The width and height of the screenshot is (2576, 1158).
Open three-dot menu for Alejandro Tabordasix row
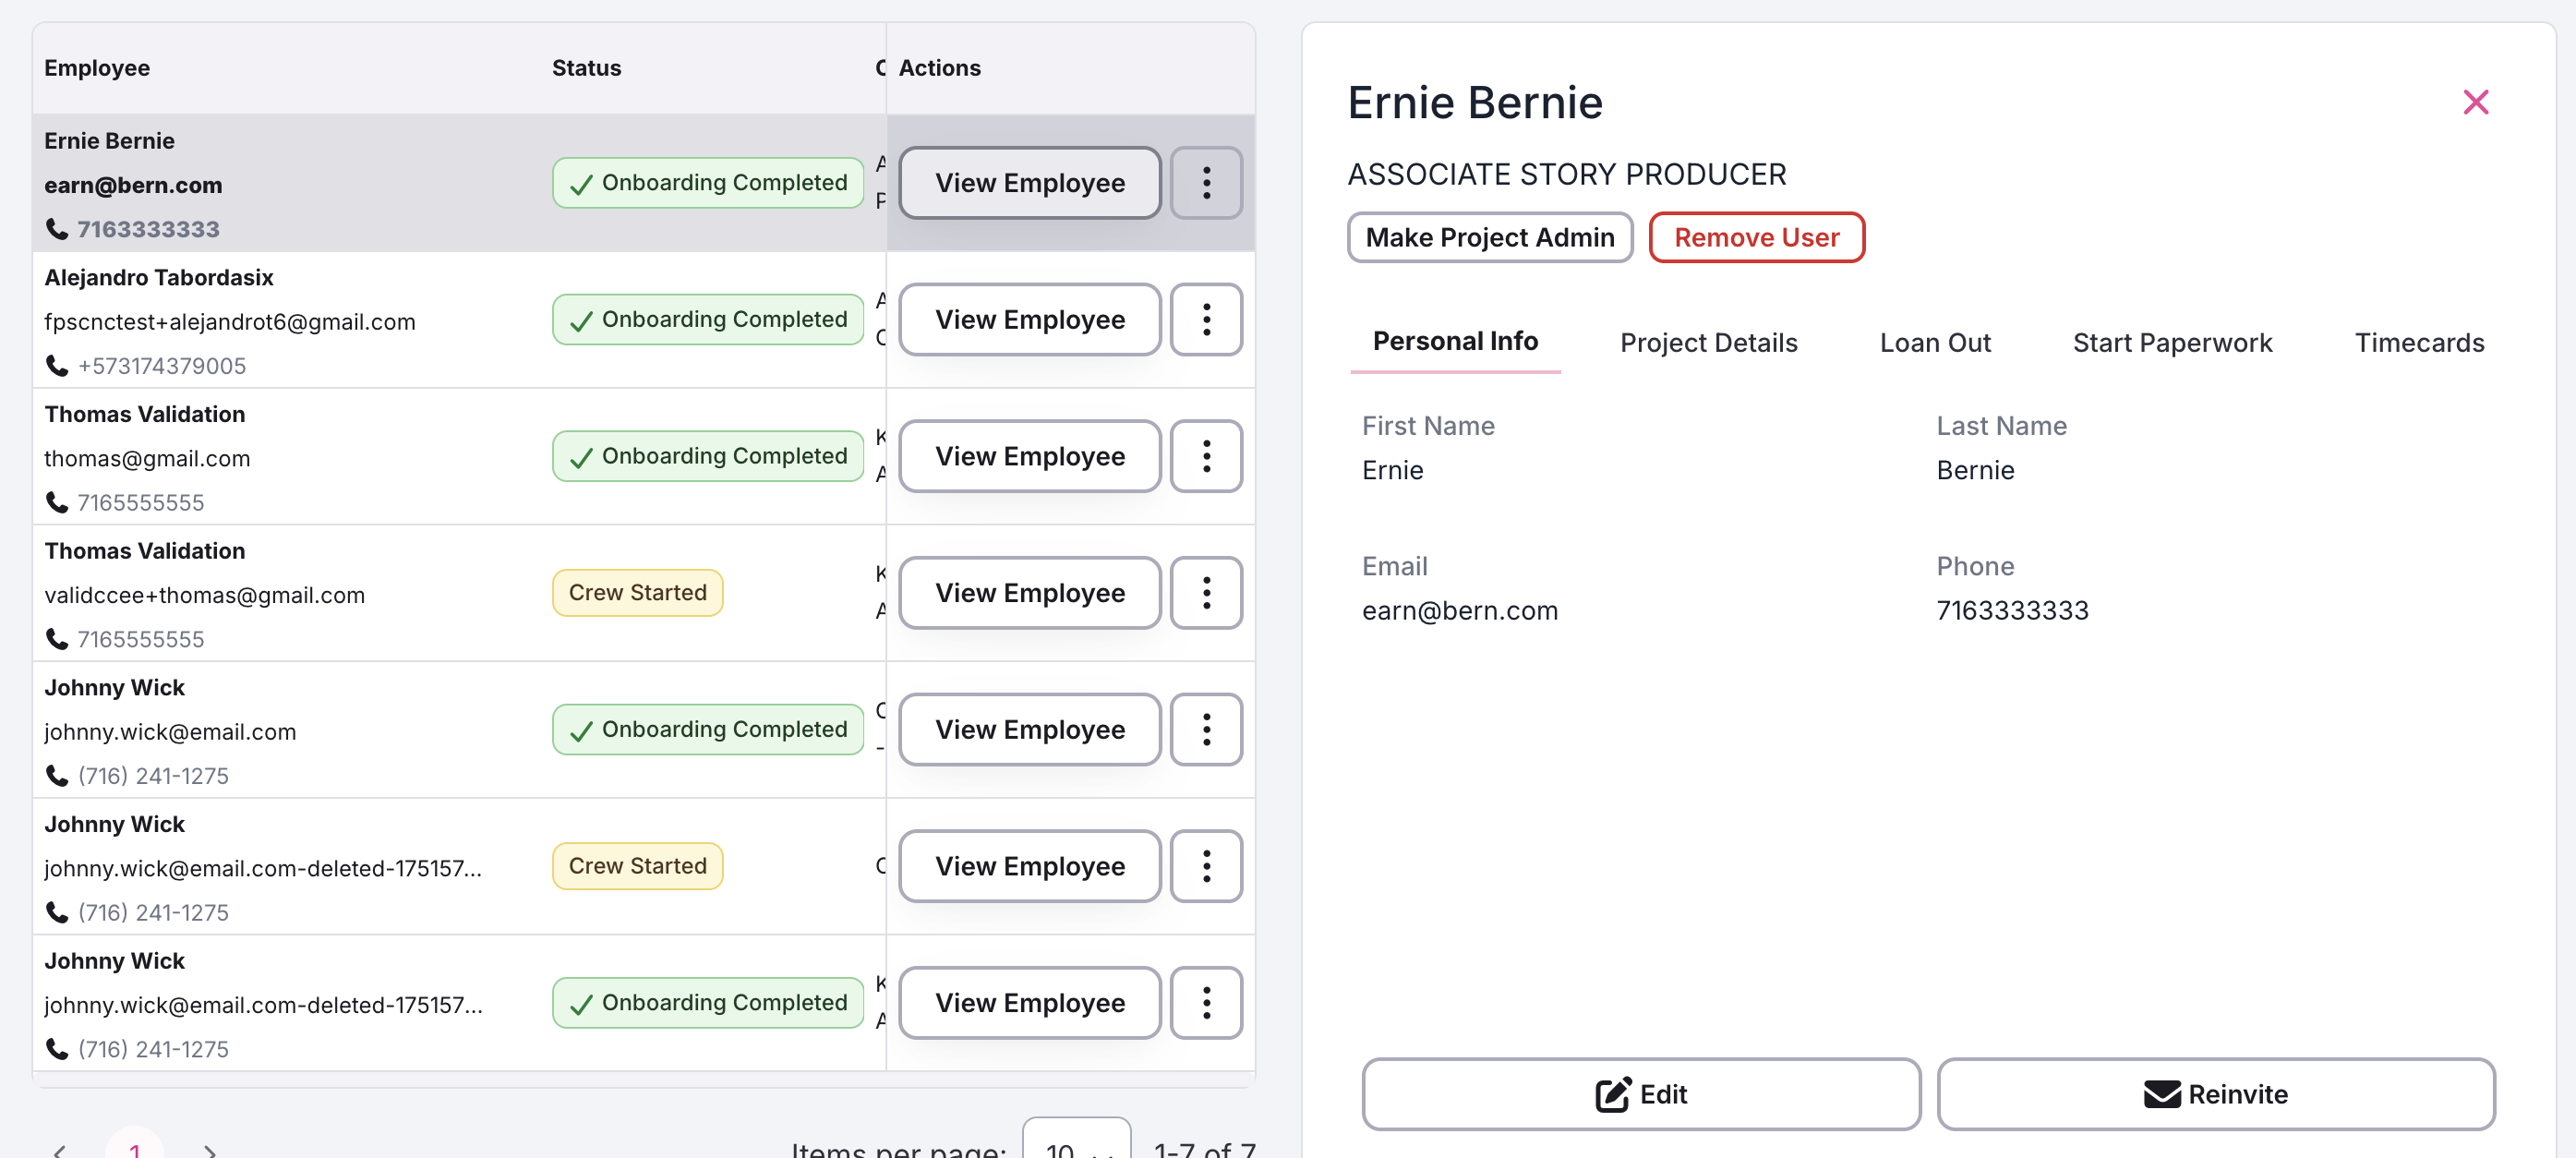coord(1206,320)
